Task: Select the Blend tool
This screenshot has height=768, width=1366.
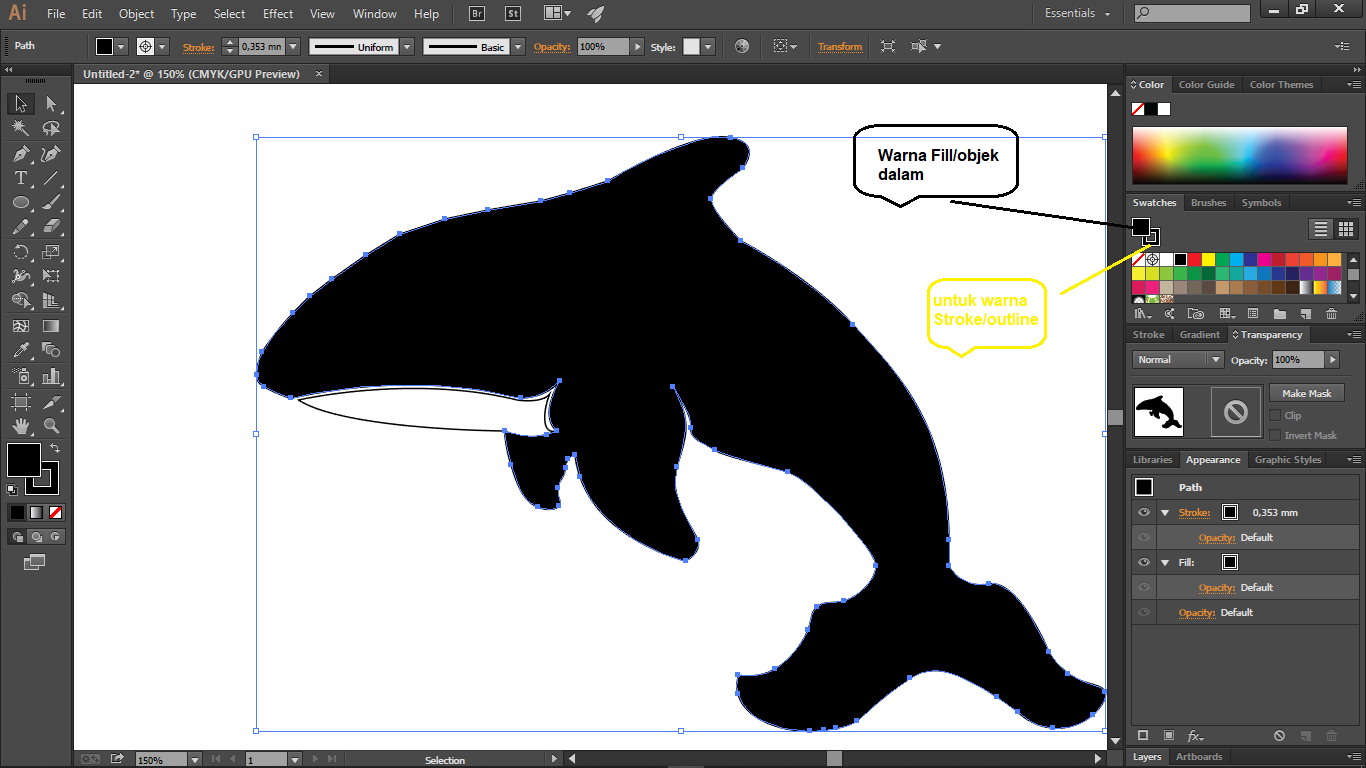Action: pos(51,350)
